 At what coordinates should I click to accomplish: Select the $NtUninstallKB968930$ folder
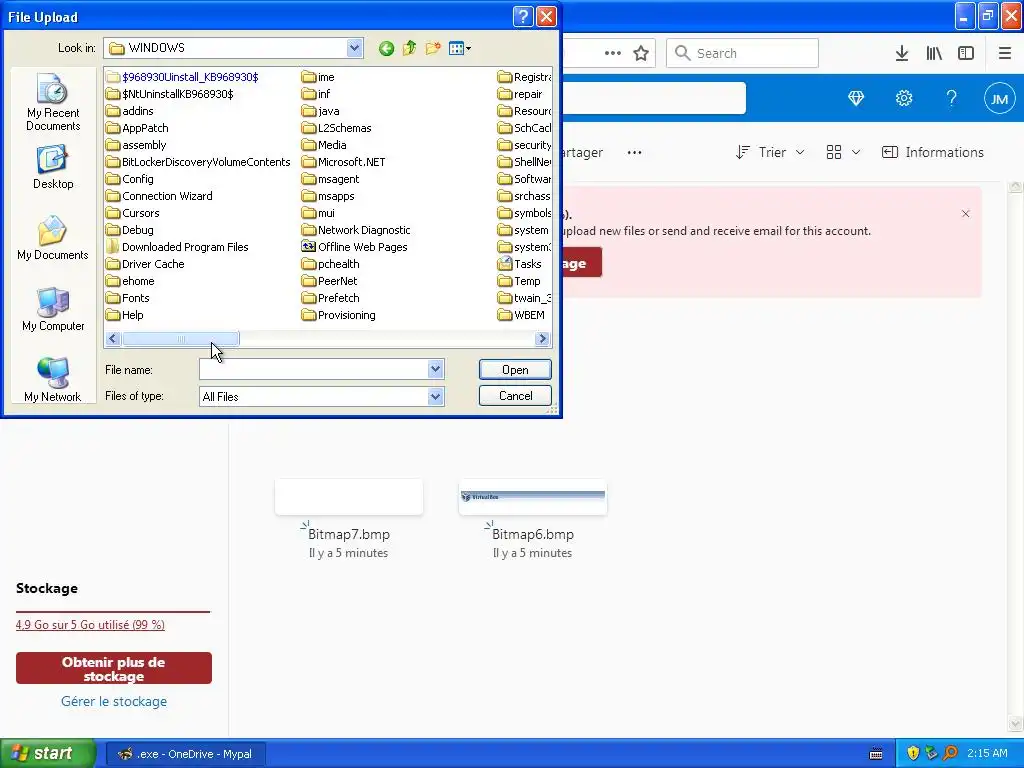[x=170, y=94]
